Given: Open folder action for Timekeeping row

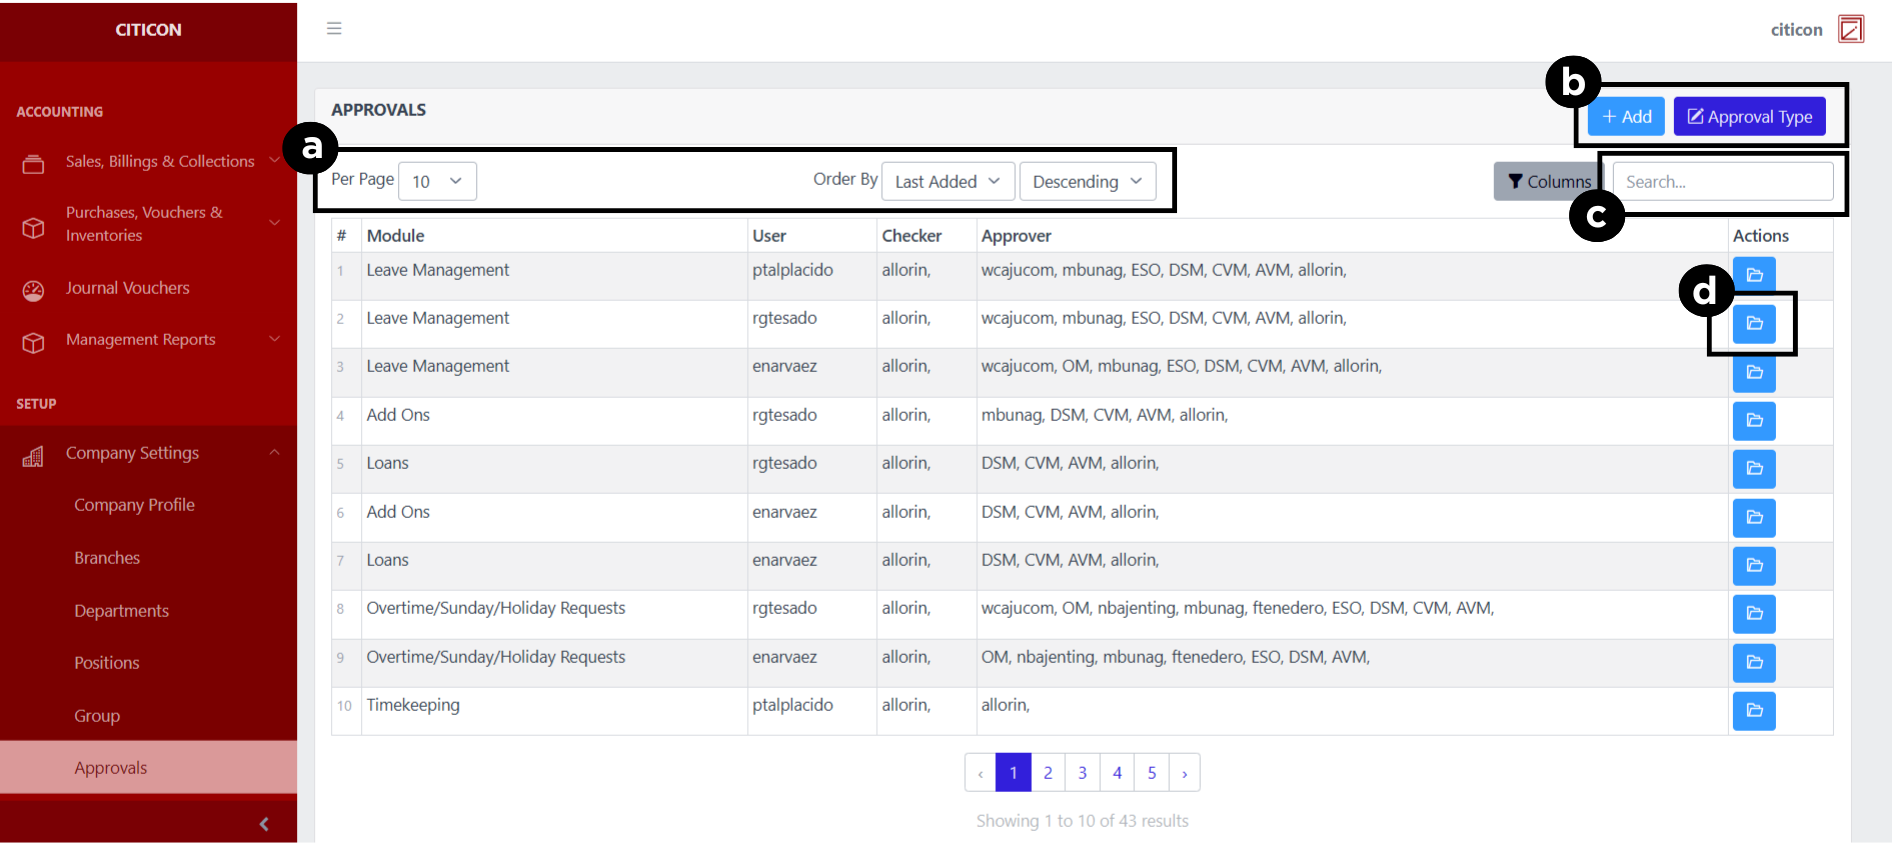Looking at the screenshot, I should tap(1753, 711).
